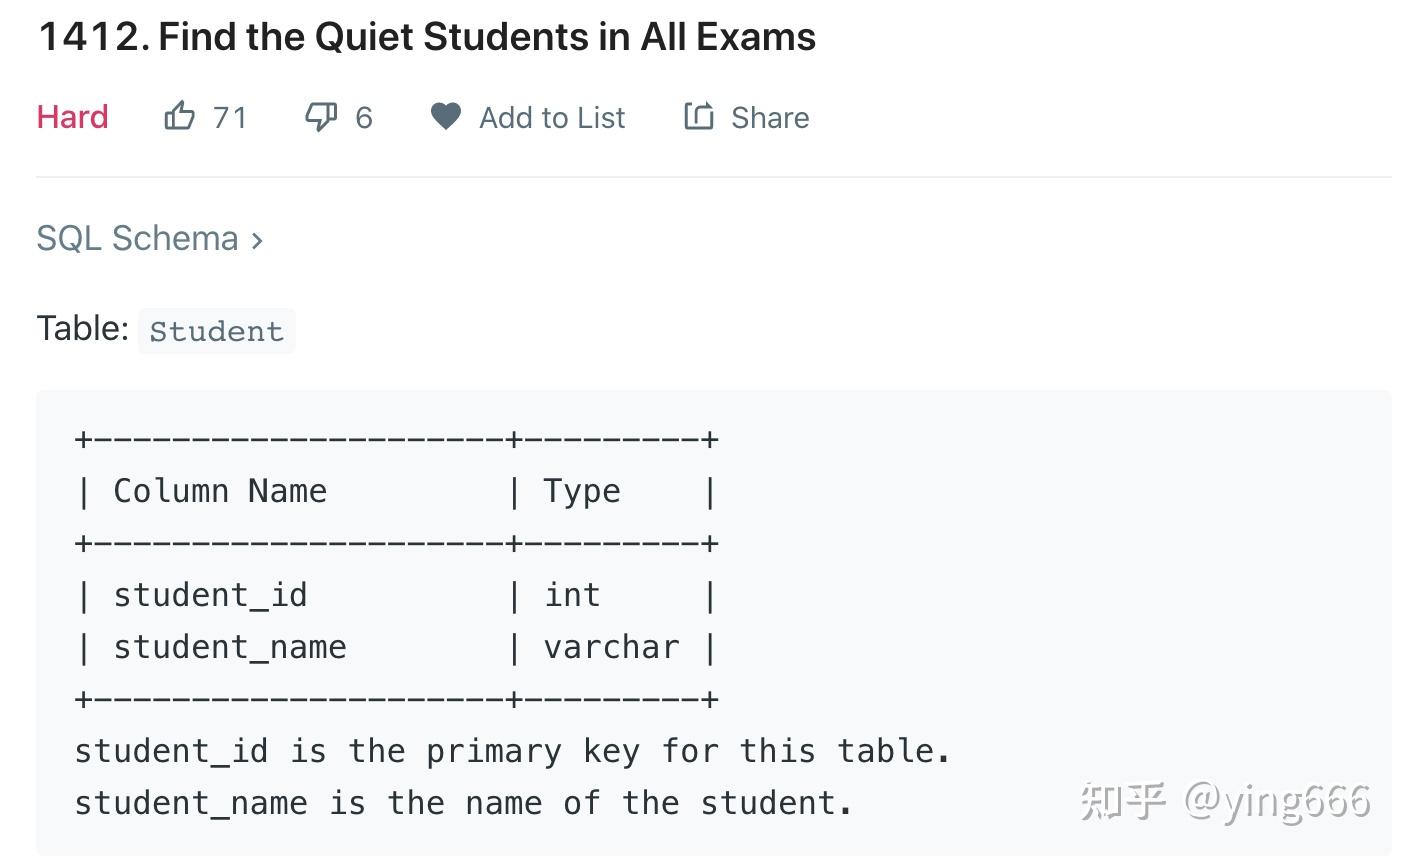Click the Add to List text
Image resolution: width=1406 pixels, height=864 pixels.
click(551, 116)
